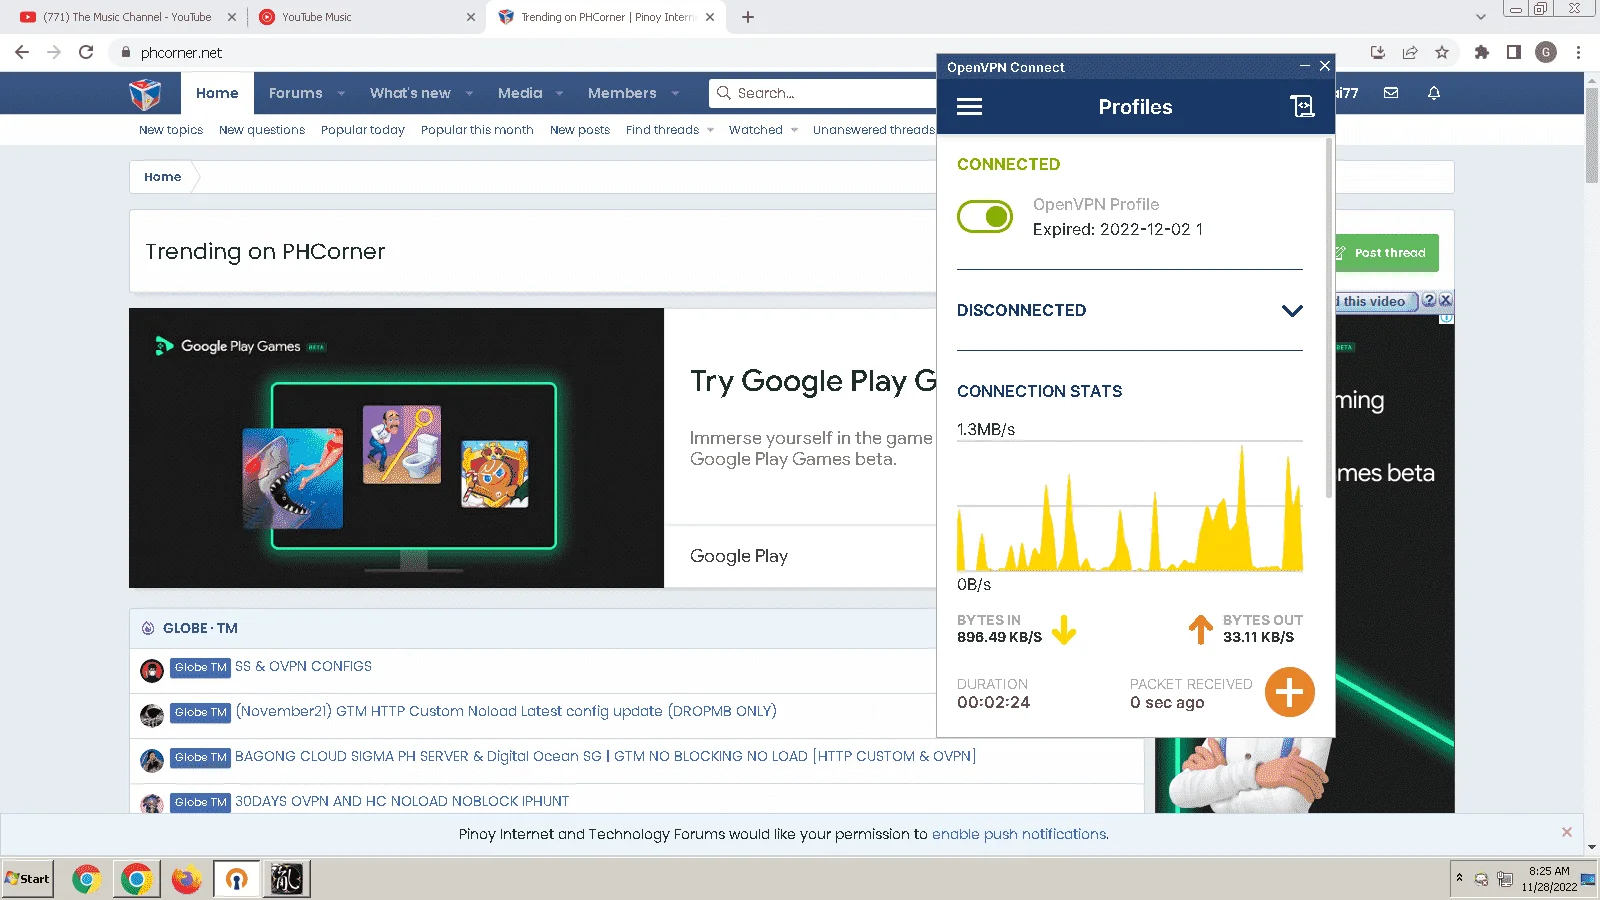Open the Chrome profile avatar G
1600x900 pixels.
pos(1546,52)
